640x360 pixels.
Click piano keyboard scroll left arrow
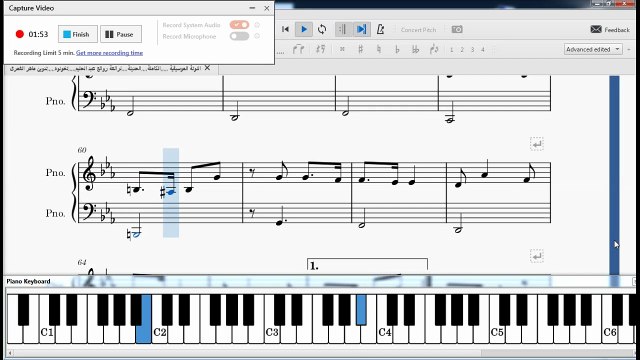pyautogui.click(x=10, y=353)
